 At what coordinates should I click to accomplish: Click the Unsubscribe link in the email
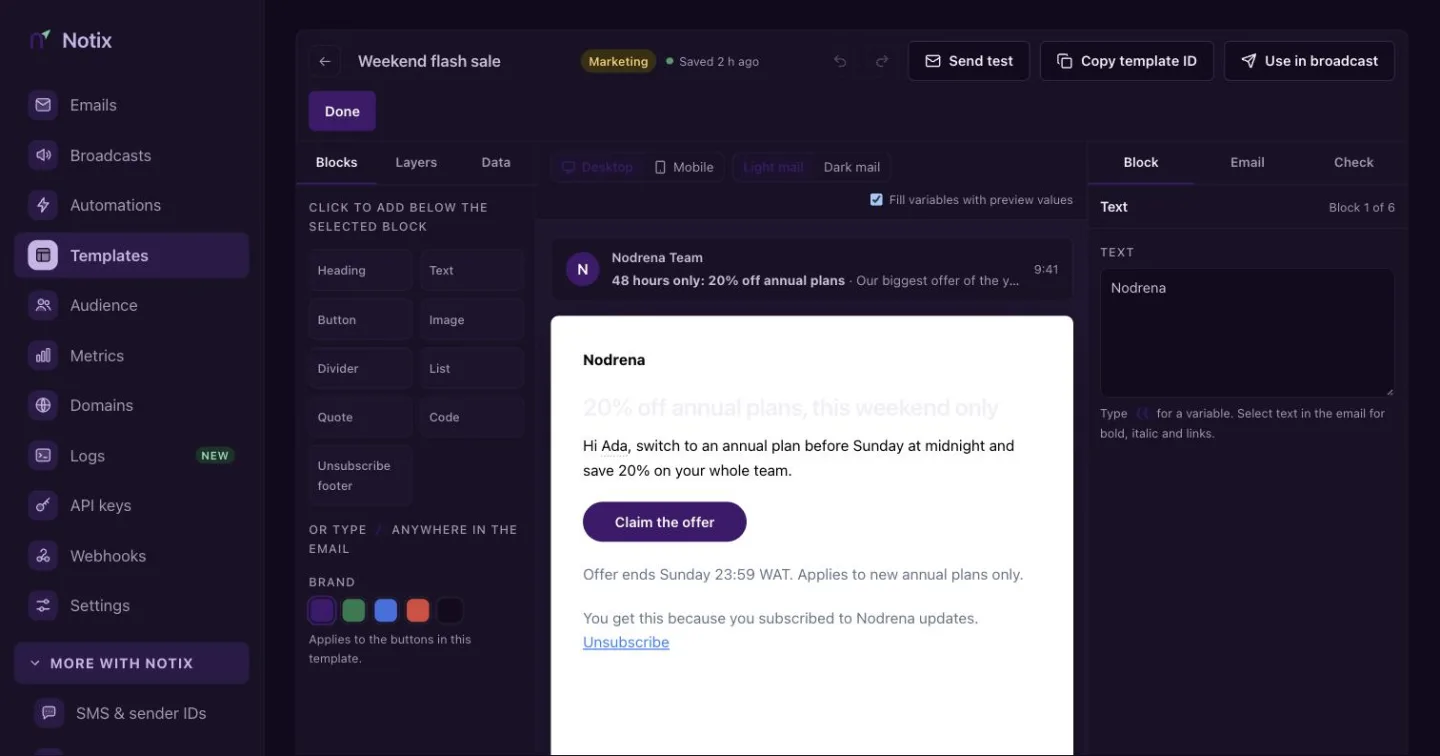(626, 642)
